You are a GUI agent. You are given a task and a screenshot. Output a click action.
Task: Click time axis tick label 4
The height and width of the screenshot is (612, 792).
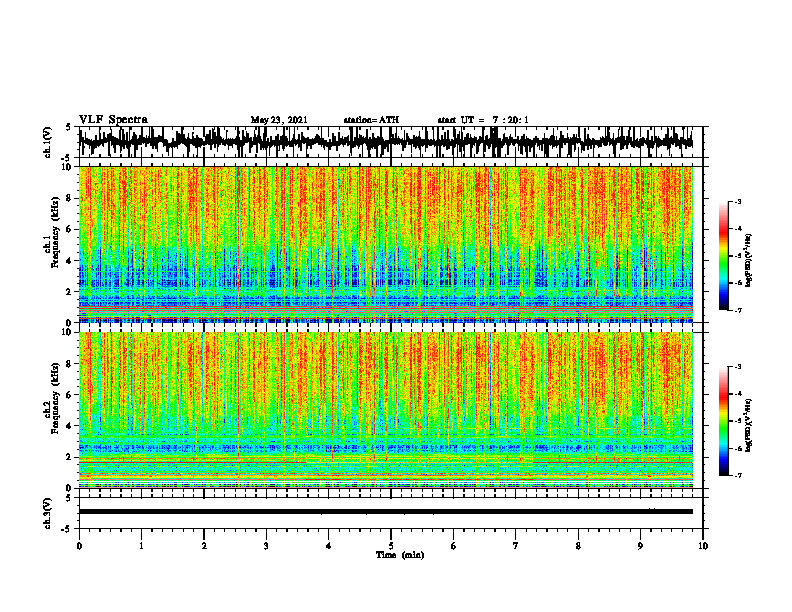coord(329,546)
